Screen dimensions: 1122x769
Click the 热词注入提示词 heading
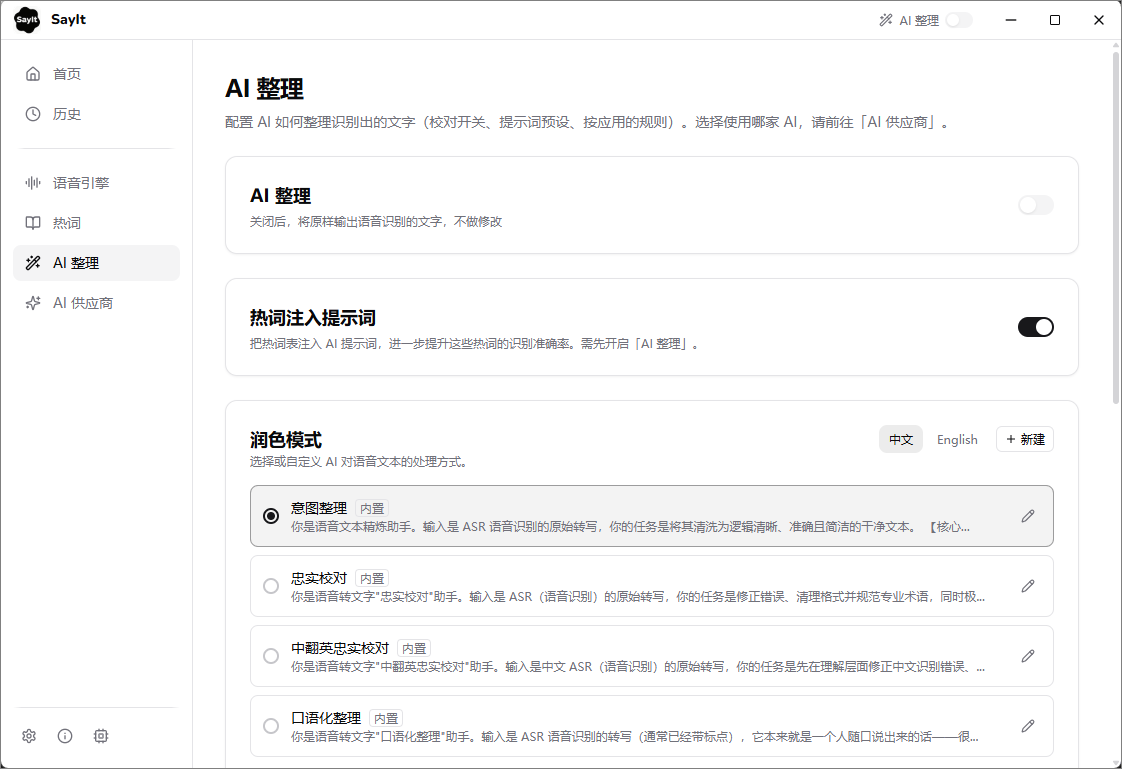pos(313,318)
